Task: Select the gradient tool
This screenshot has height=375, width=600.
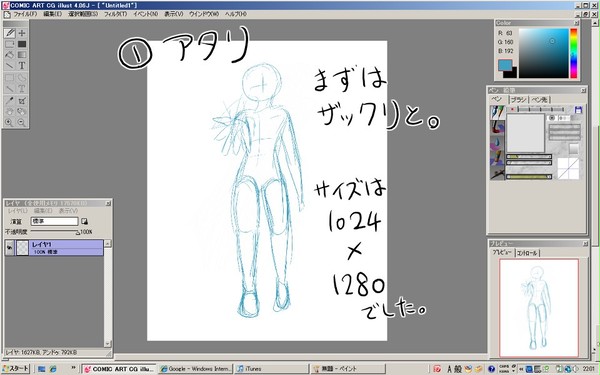Action: coord(22,55)
